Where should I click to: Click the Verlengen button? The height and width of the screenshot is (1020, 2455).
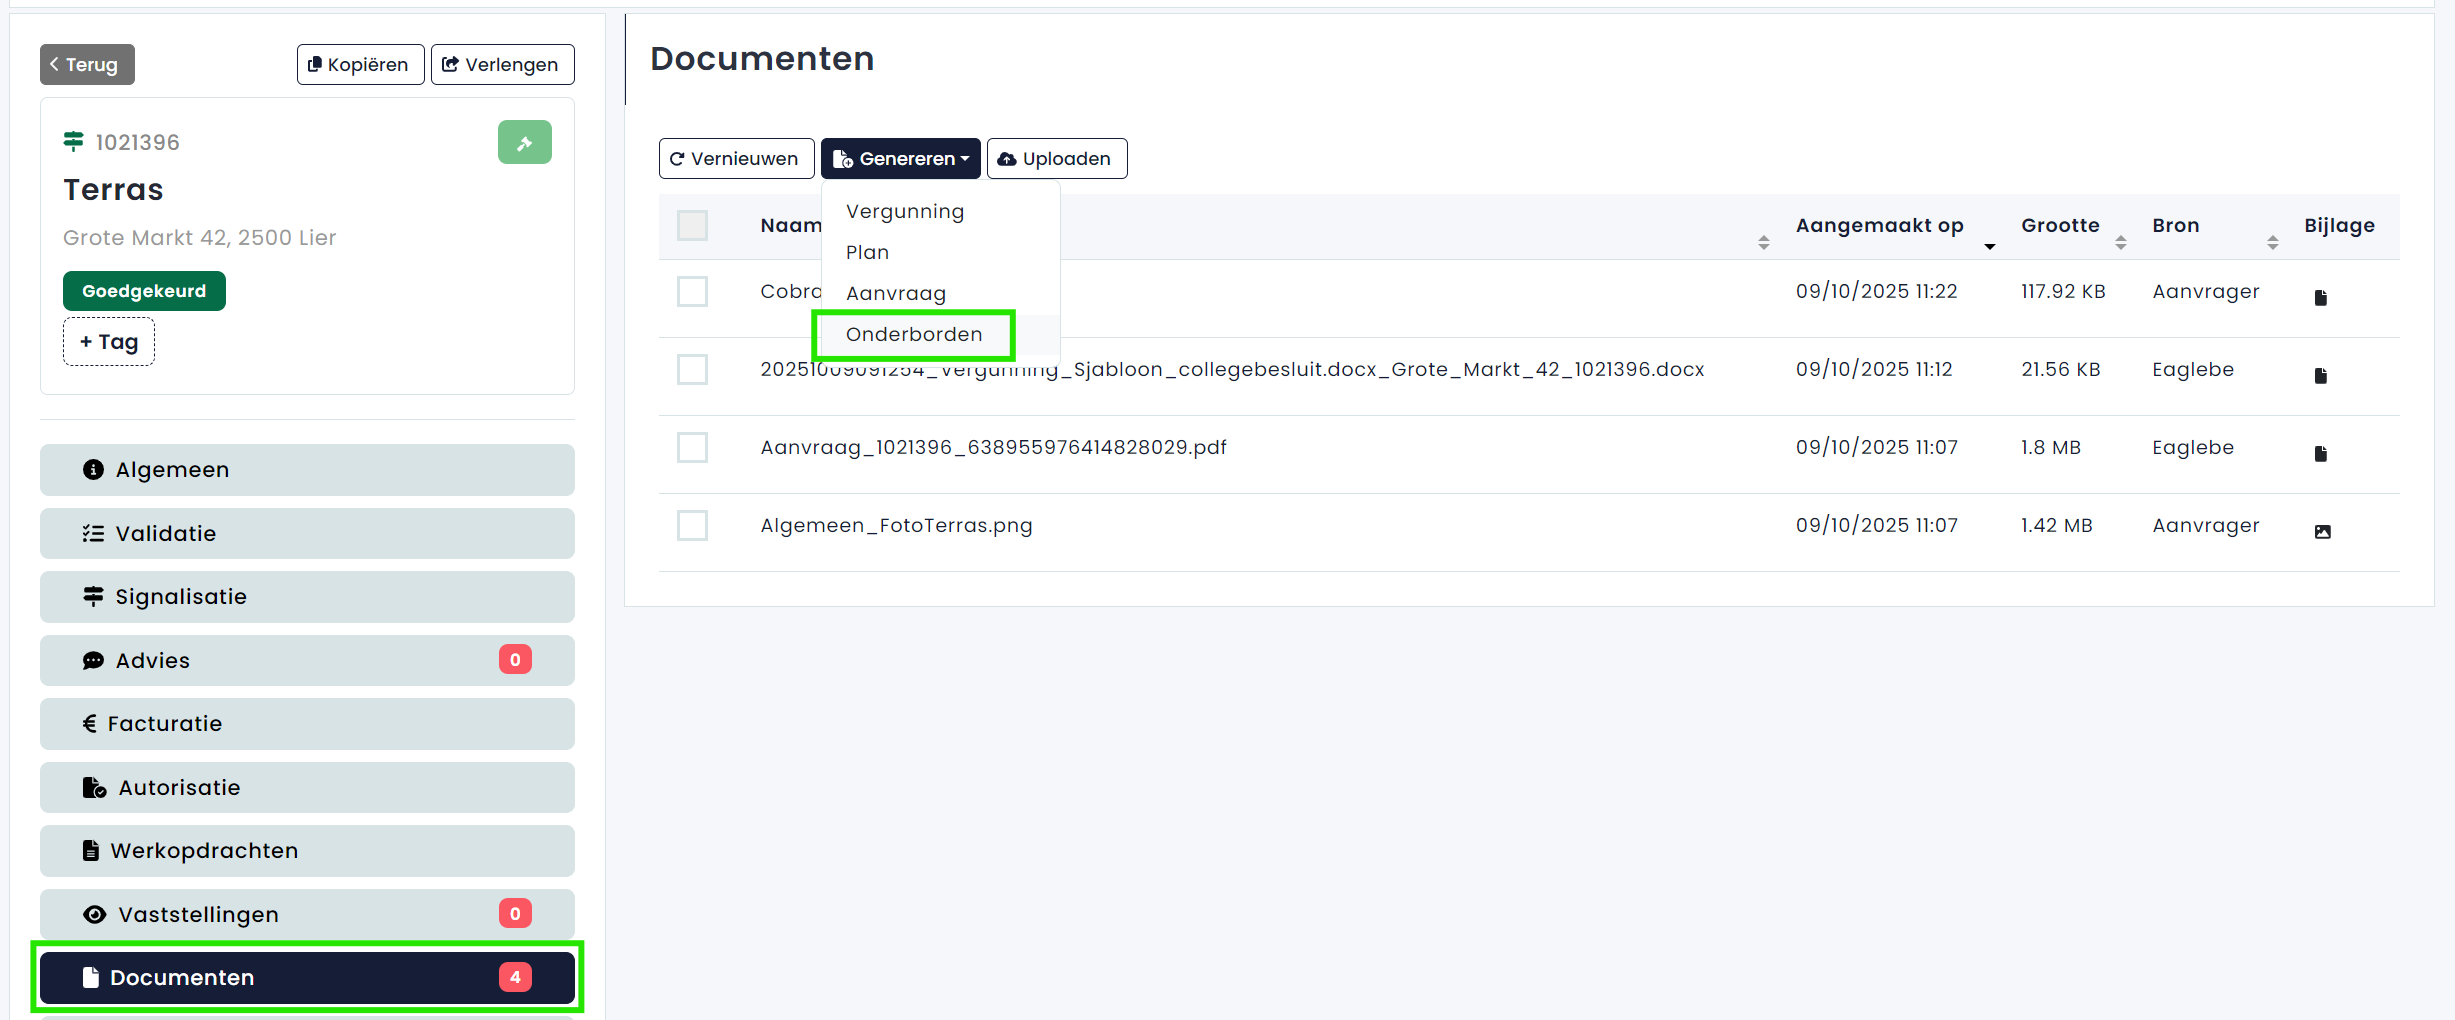502,65
